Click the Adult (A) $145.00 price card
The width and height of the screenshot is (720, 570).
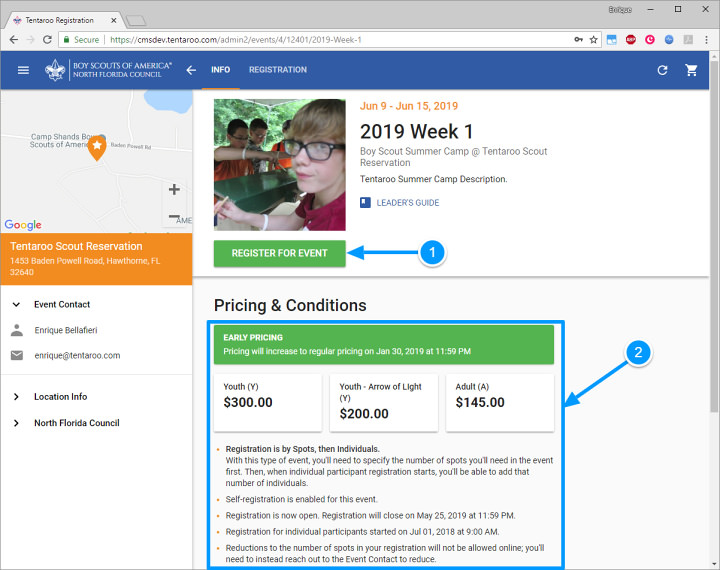(500, 403)
